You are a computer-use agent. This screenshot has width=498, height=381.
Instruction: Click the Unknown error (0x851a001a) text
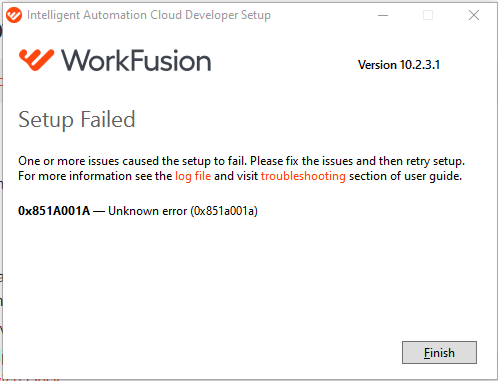click(x=183, y=211)
